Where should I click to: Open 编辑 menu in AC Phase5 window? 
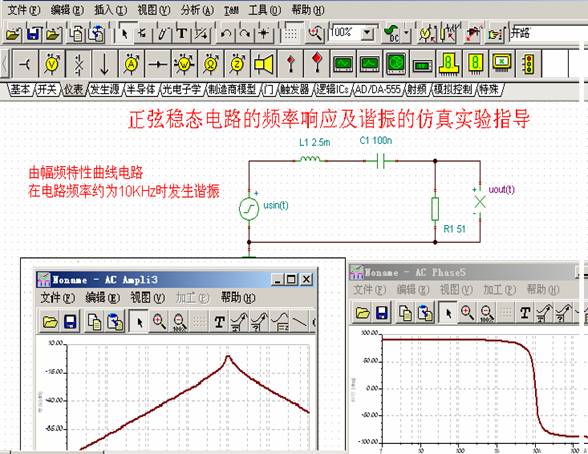412,289
